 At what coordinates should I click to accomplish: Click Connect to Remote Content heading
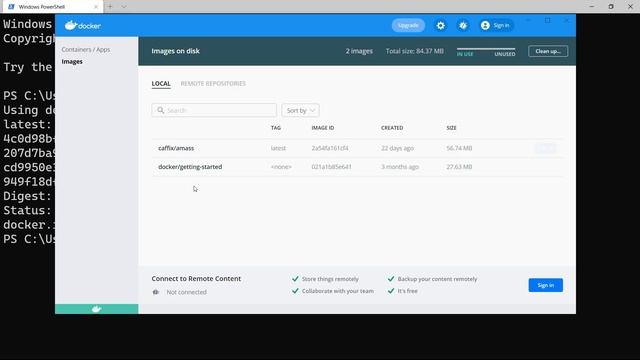[196, 278]
